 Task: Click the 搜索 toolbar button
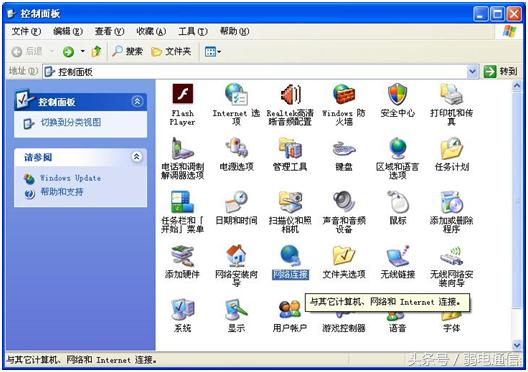[128, 52]
